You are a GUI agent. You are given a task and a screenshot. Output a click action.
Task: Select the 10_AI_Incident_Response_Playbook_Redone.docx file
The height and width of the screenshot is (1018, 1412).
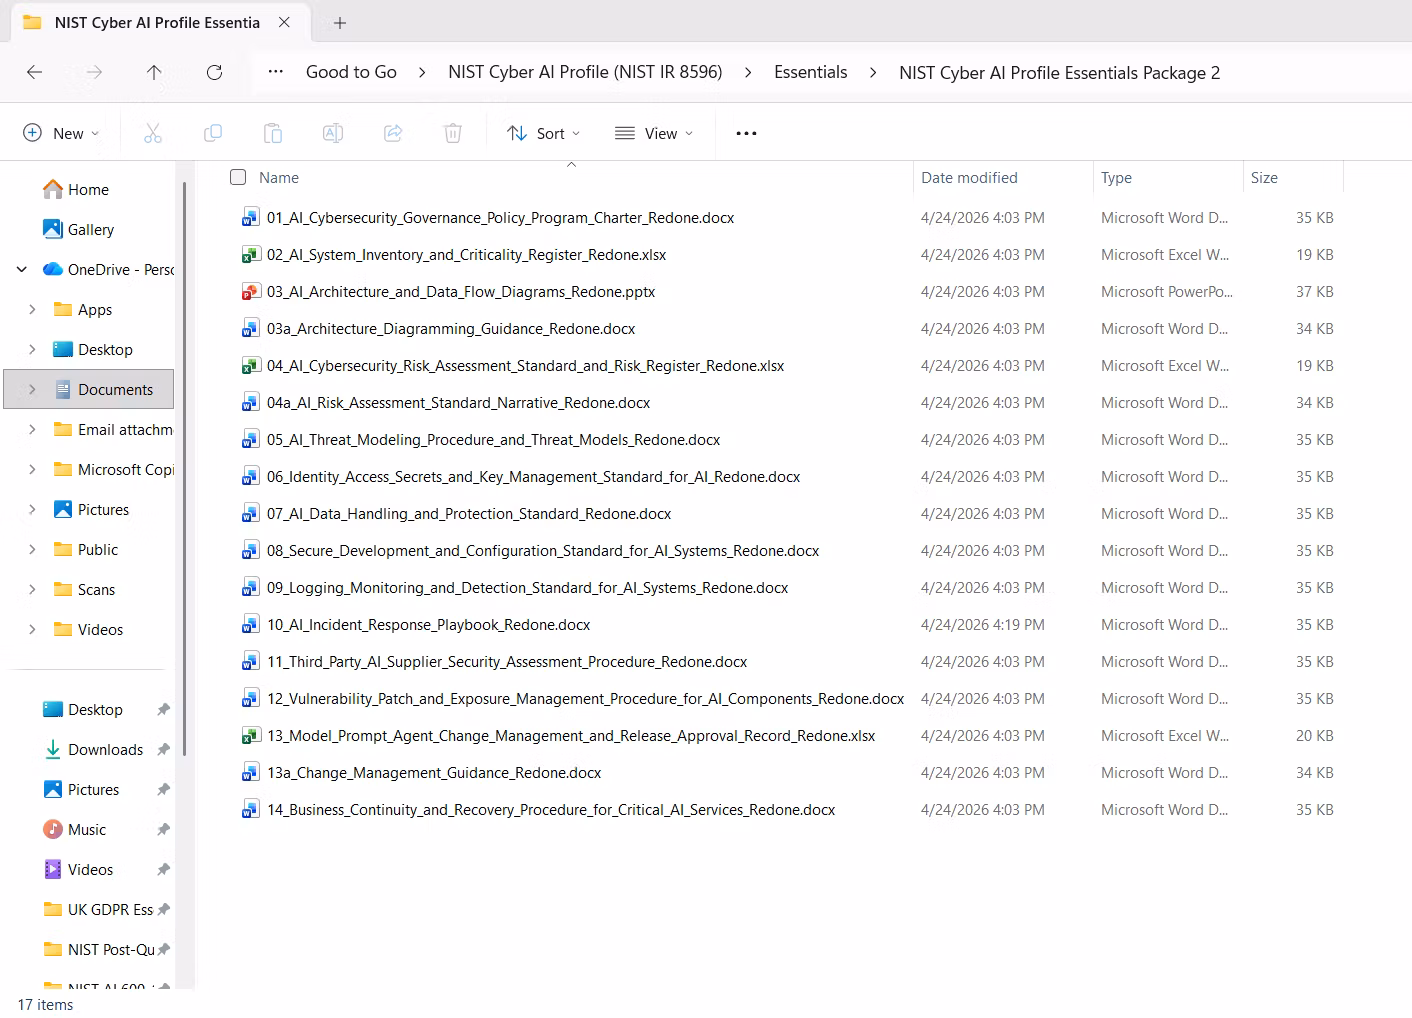[x=428, y=625]
